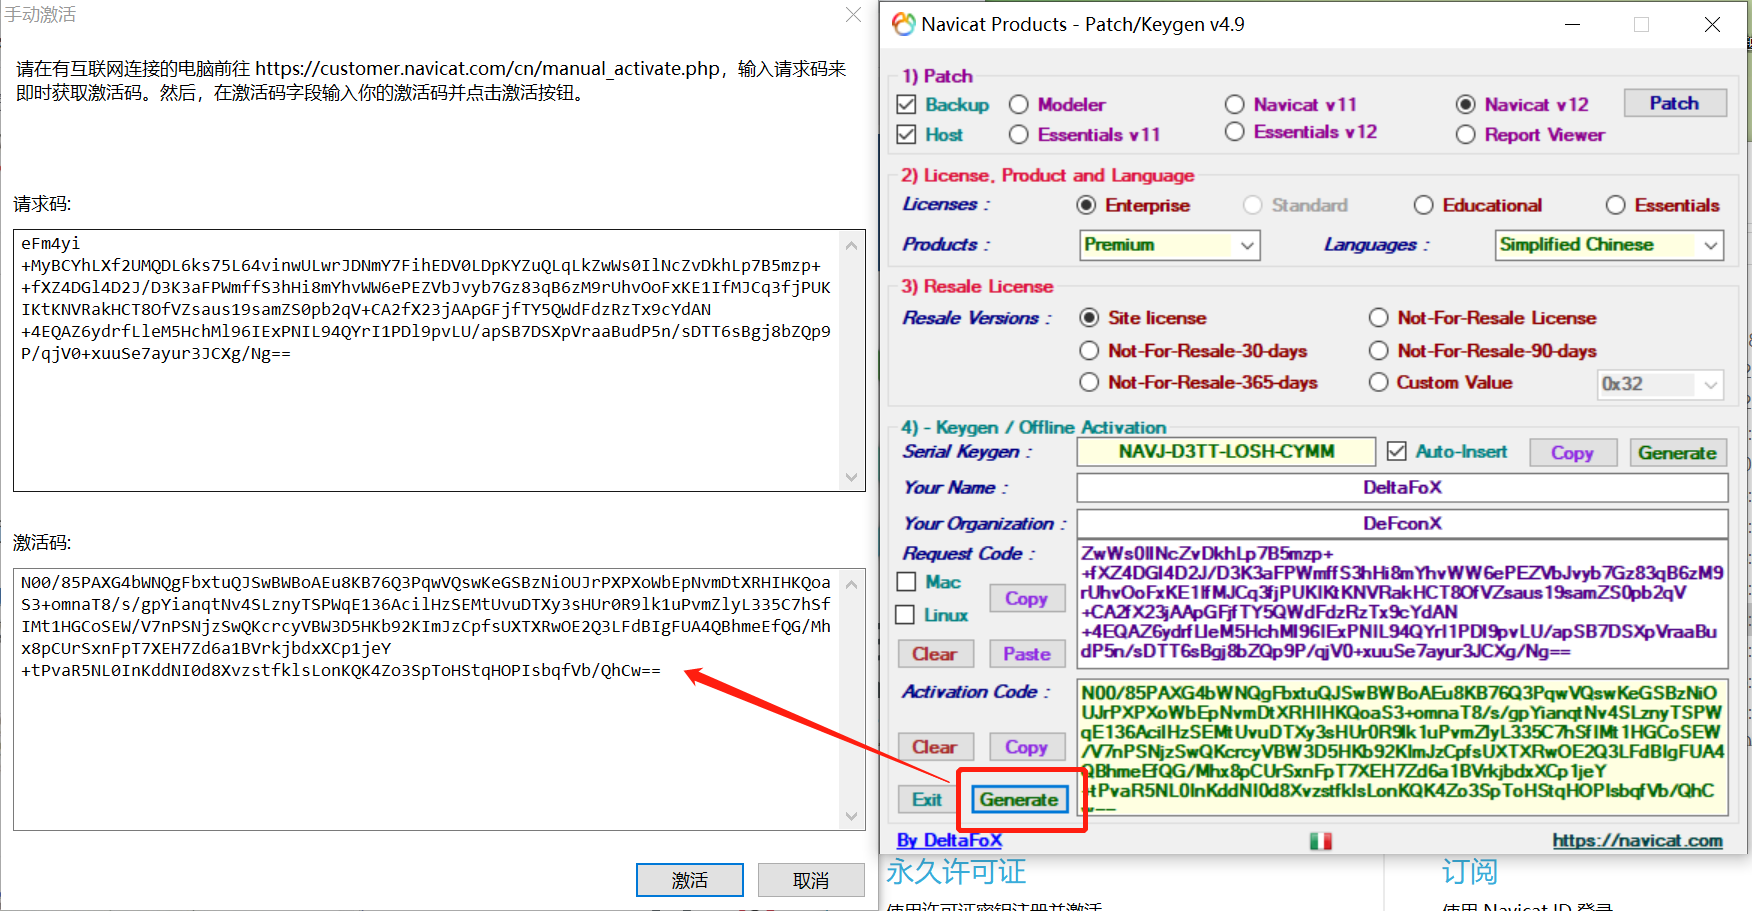Select the Report Viewer radio button
The width and height of the screenshot is (1752, 911).
pyautogui.click(x=1465, y=135)
